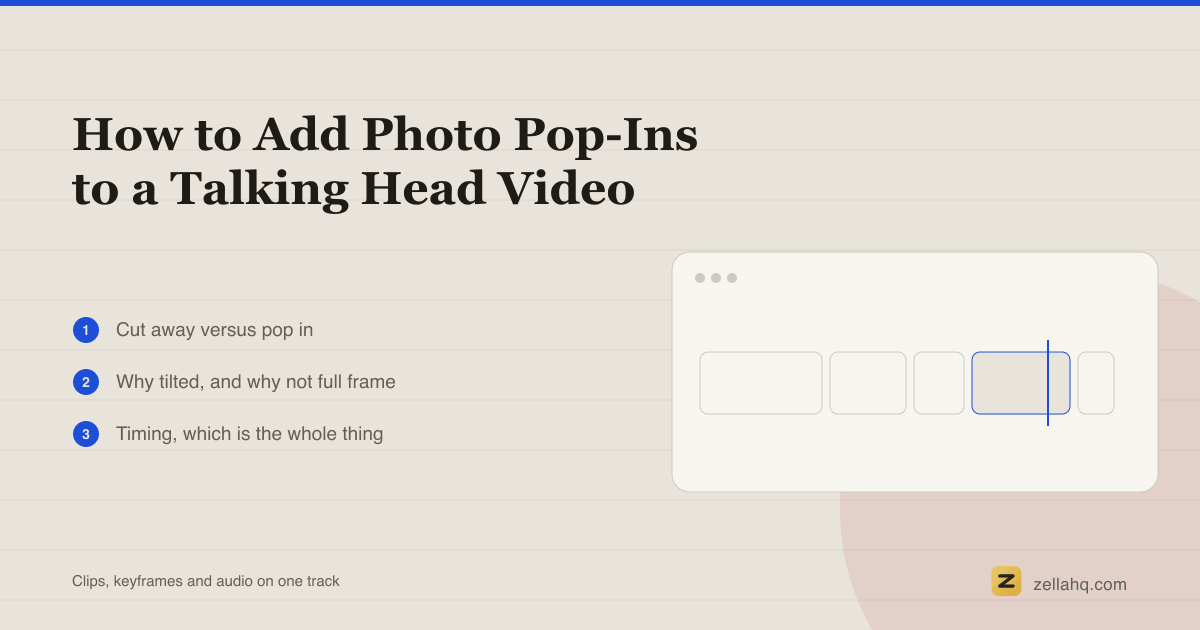This screenshot has height=630, width=1200.
Task: Select the widest first timeline clip
Action: (x=761, y=383)
